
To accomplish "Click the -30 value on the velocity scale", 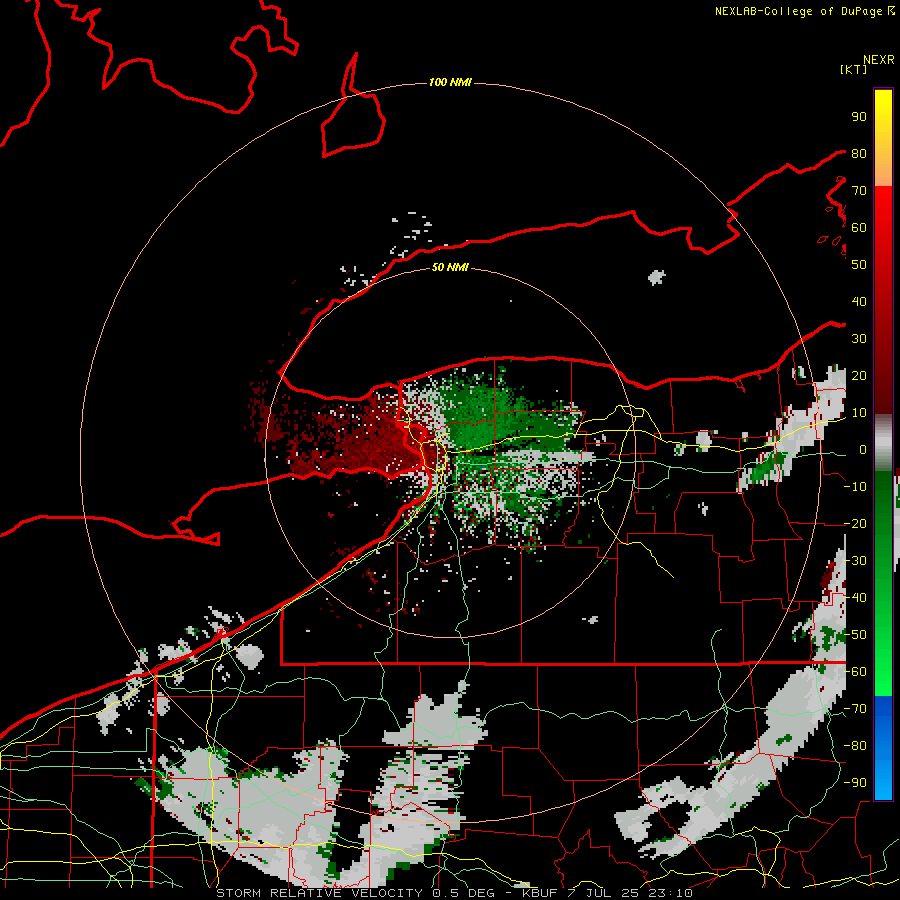I will (855, 561).
